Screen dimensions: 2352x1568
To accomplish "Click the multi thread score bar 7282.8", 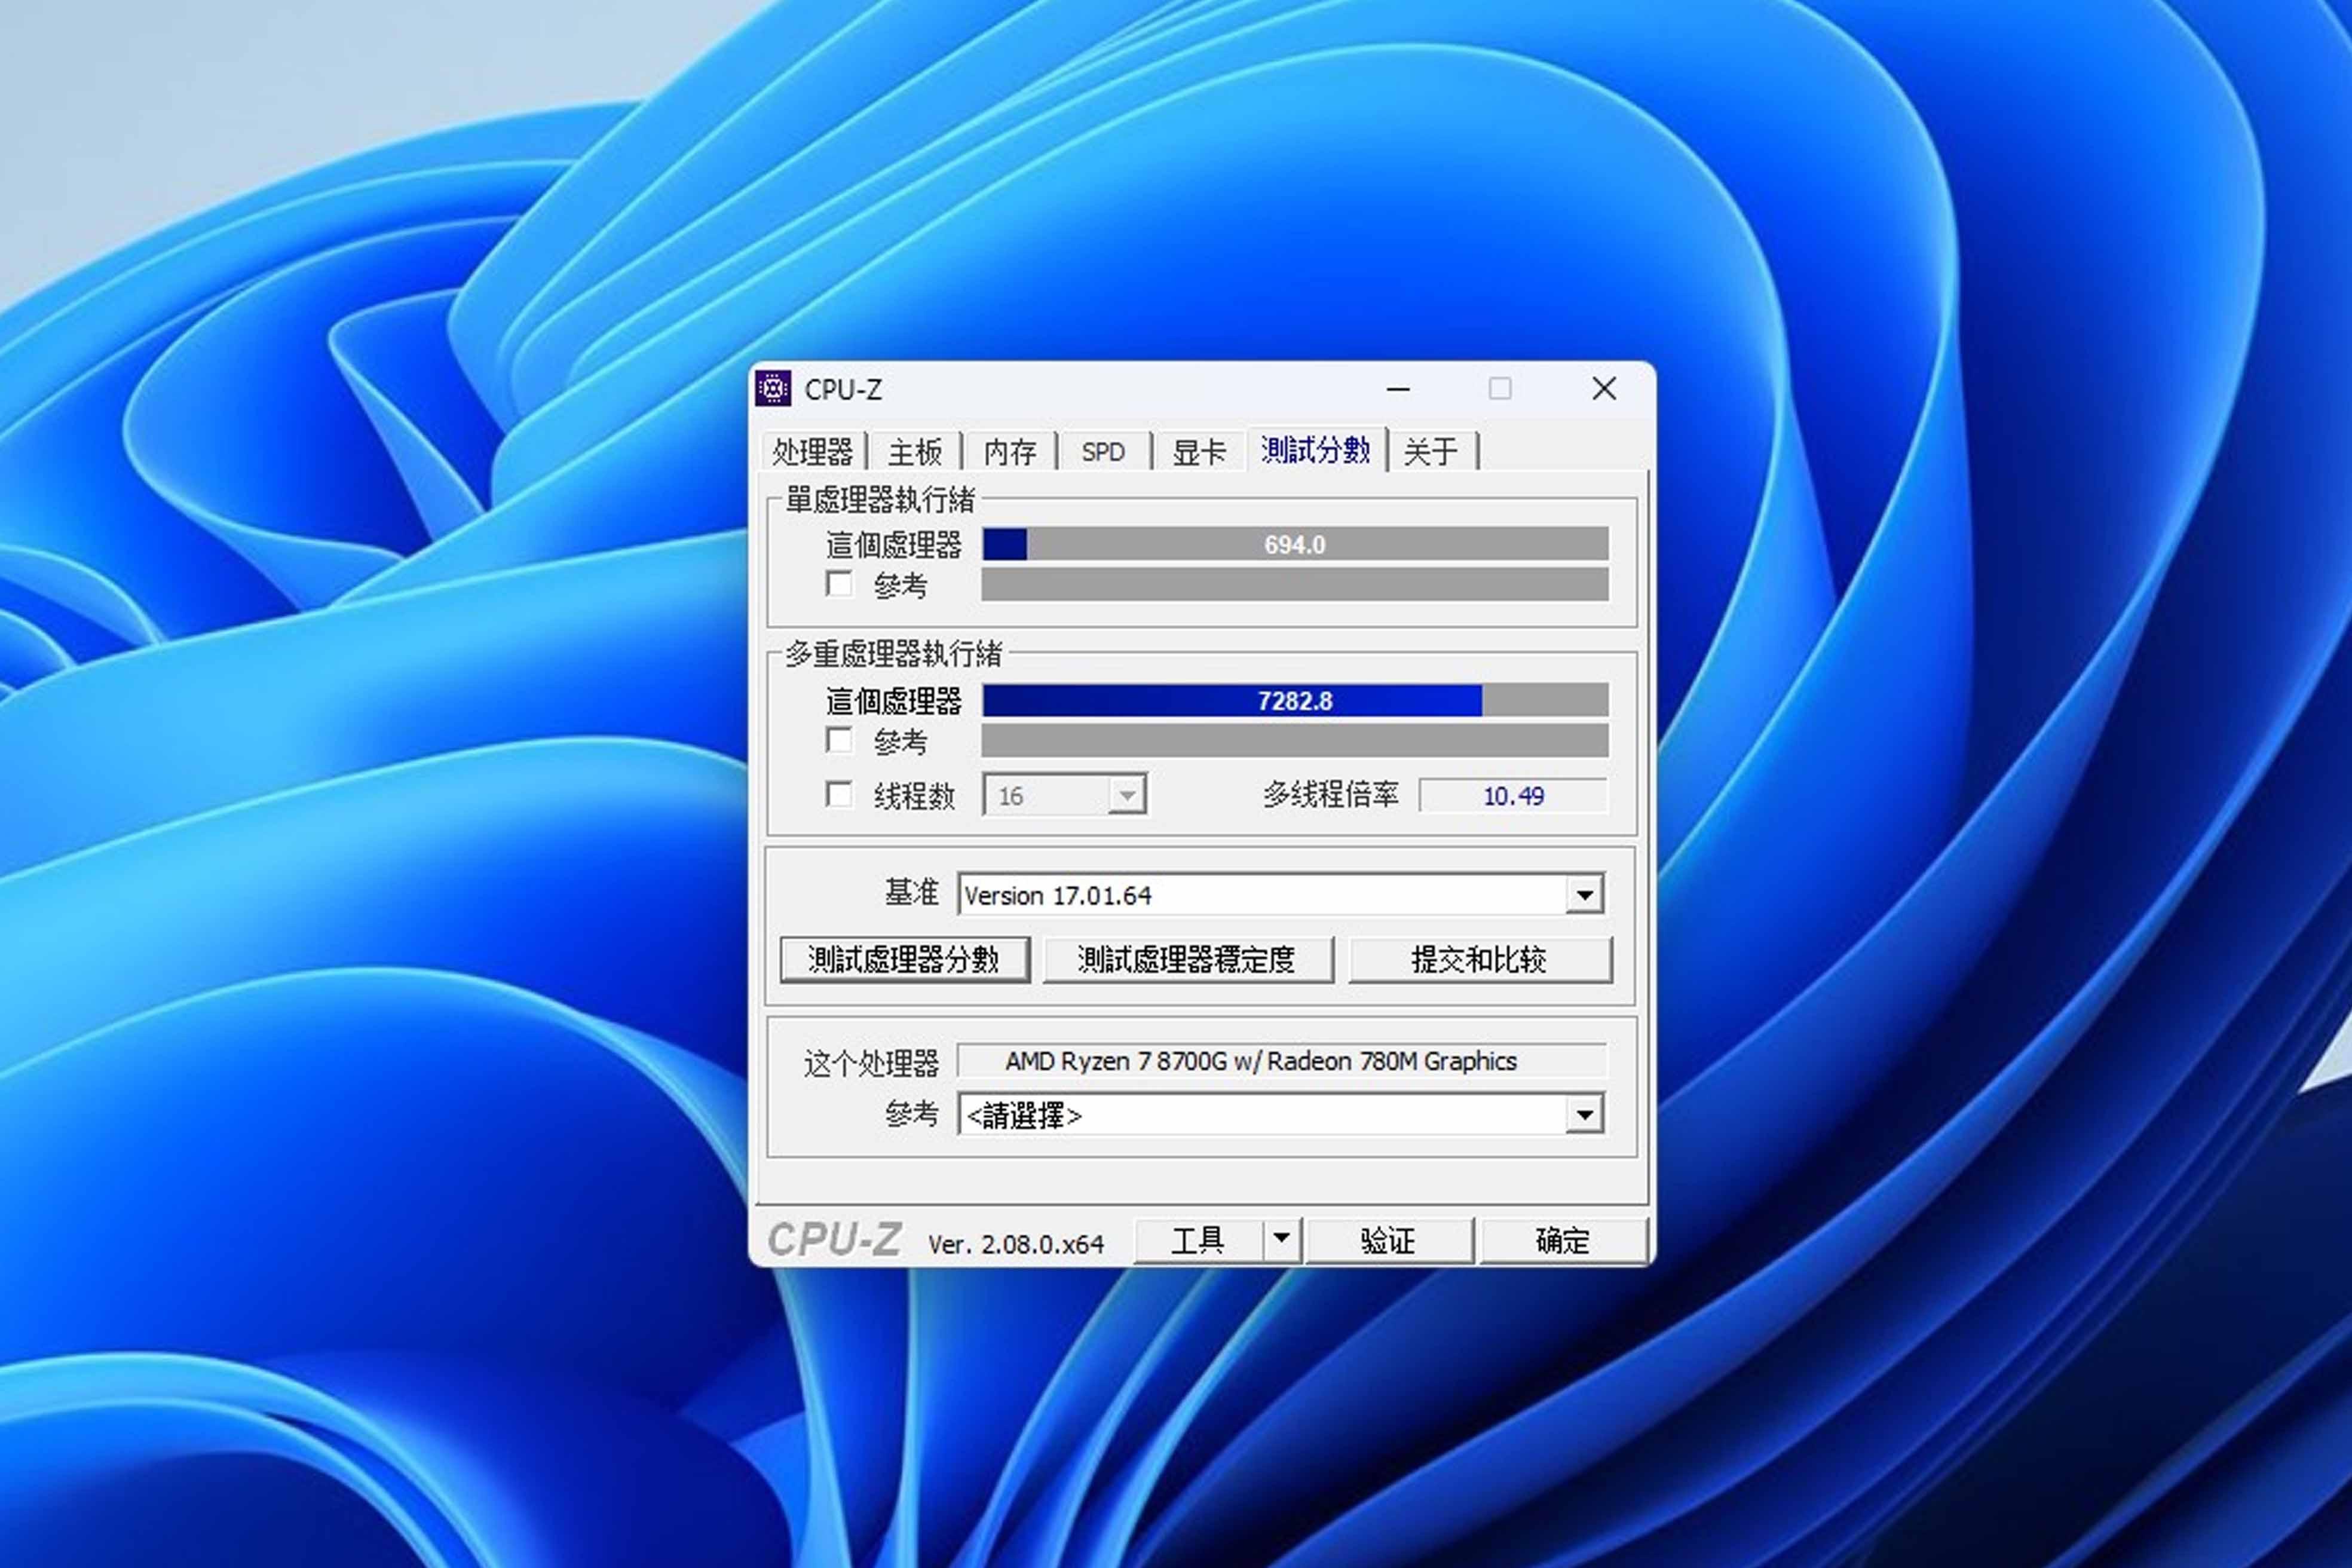I will pyautogui.click(x=1295, y=701).
